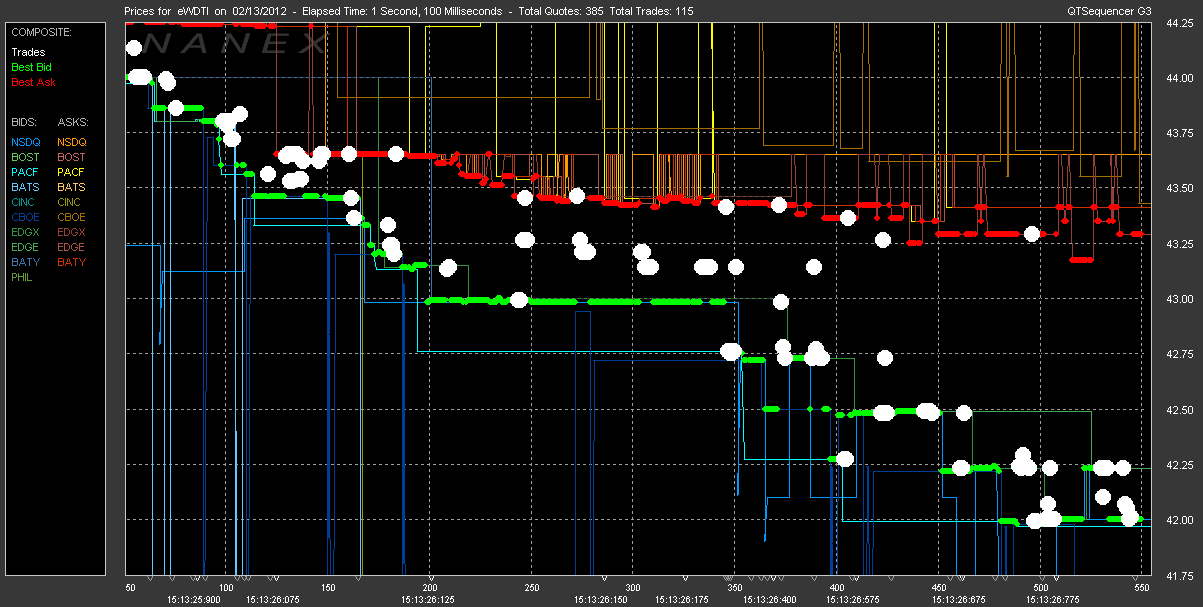Click the NANEX watermark logo
The image size is (1203, 607).
point(235,43)
